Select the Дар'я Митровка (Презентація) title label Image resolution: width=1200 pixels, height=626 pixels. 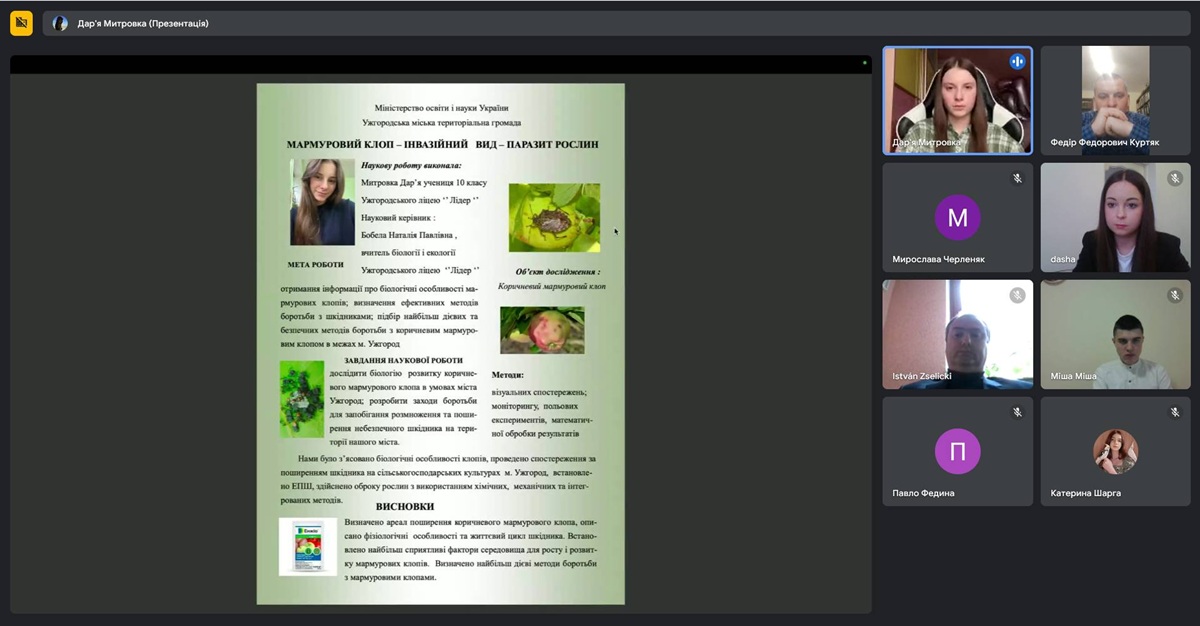(x=143, y=23)
